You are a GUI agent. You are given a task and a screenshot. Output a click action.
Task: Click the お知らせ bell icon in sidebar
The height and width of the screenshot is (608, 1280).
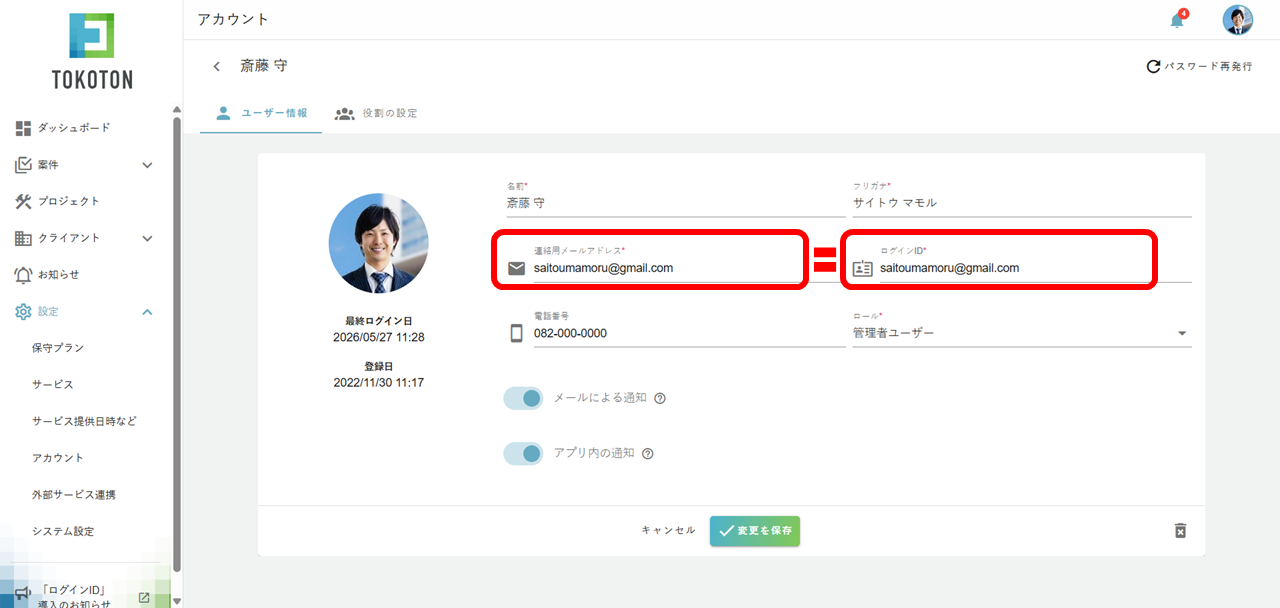point(24,274)
